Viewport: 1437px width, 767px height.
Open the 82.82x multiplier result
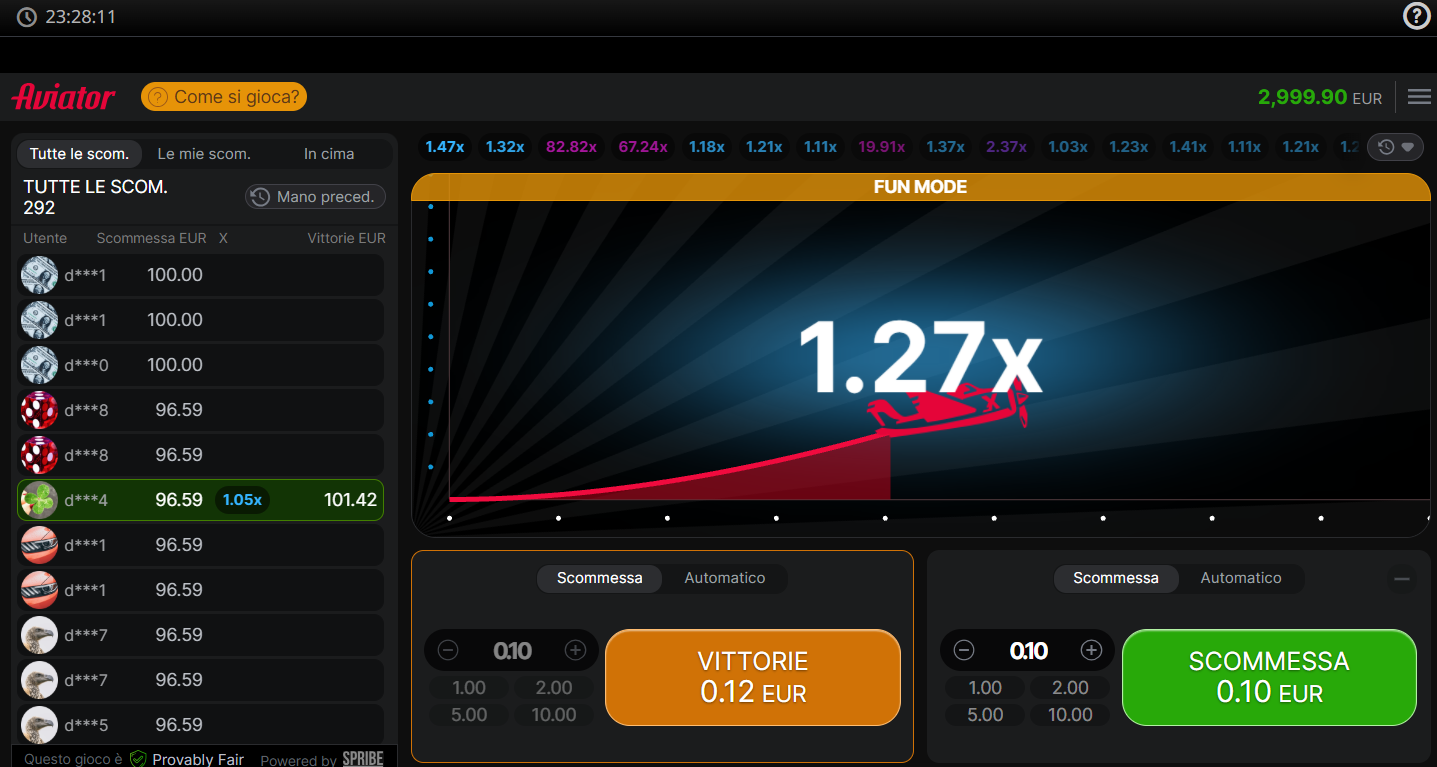tap(571, 147)
